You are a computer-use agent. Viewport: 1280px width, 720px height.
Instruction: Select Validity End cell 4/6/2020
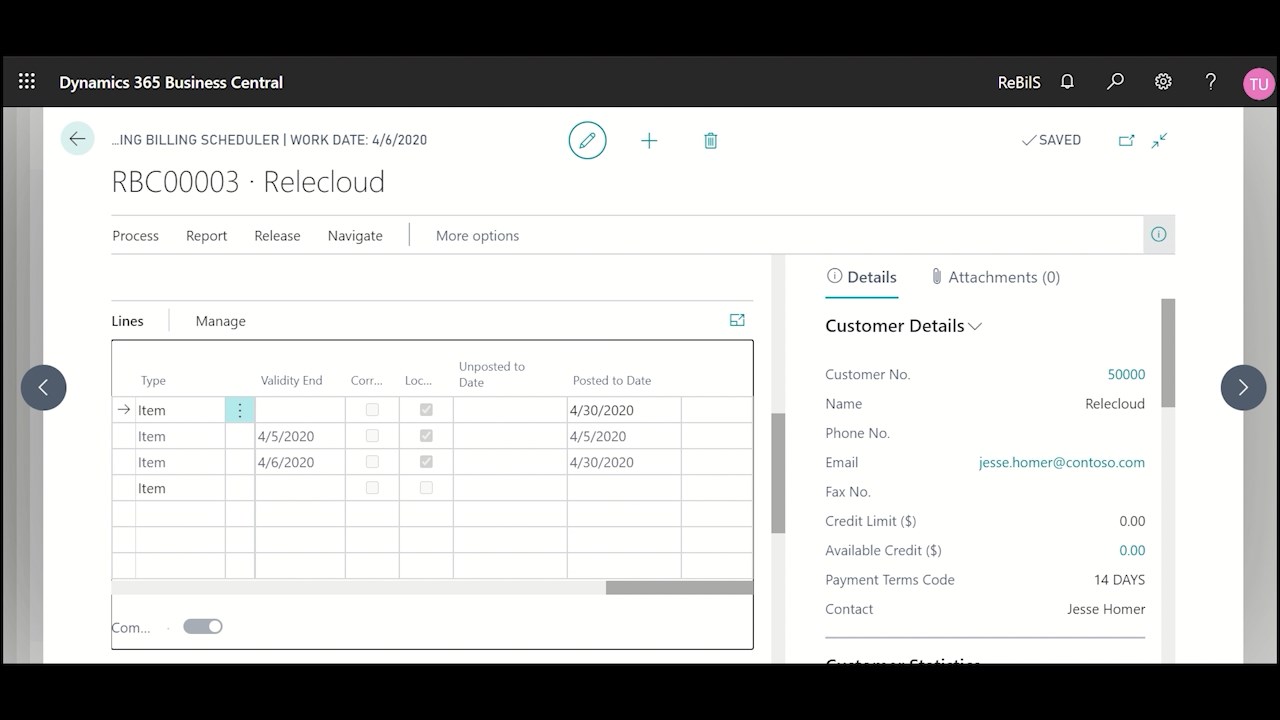pos(300,462)
